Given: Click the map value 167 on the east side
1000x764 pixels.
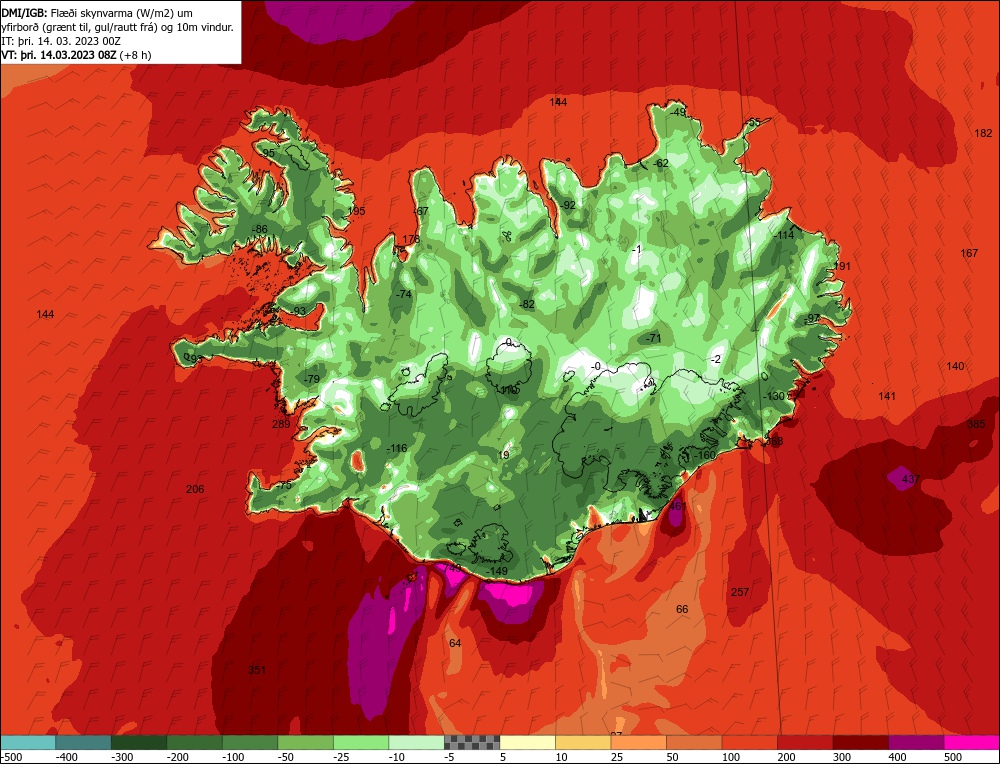Looking at the screenshot, I should click(969, 253).
